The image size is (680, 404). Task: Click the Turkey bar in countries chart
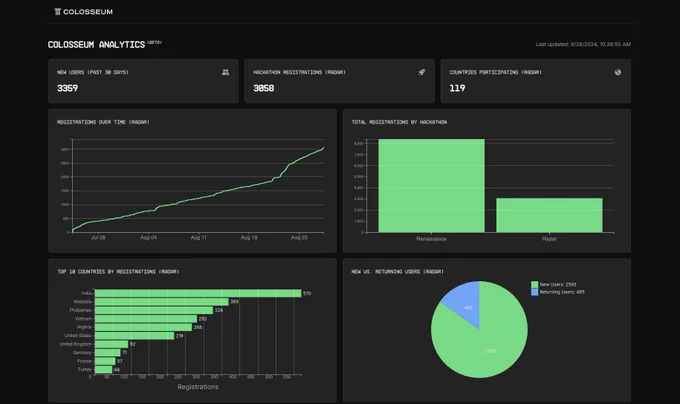pos(103,369)
